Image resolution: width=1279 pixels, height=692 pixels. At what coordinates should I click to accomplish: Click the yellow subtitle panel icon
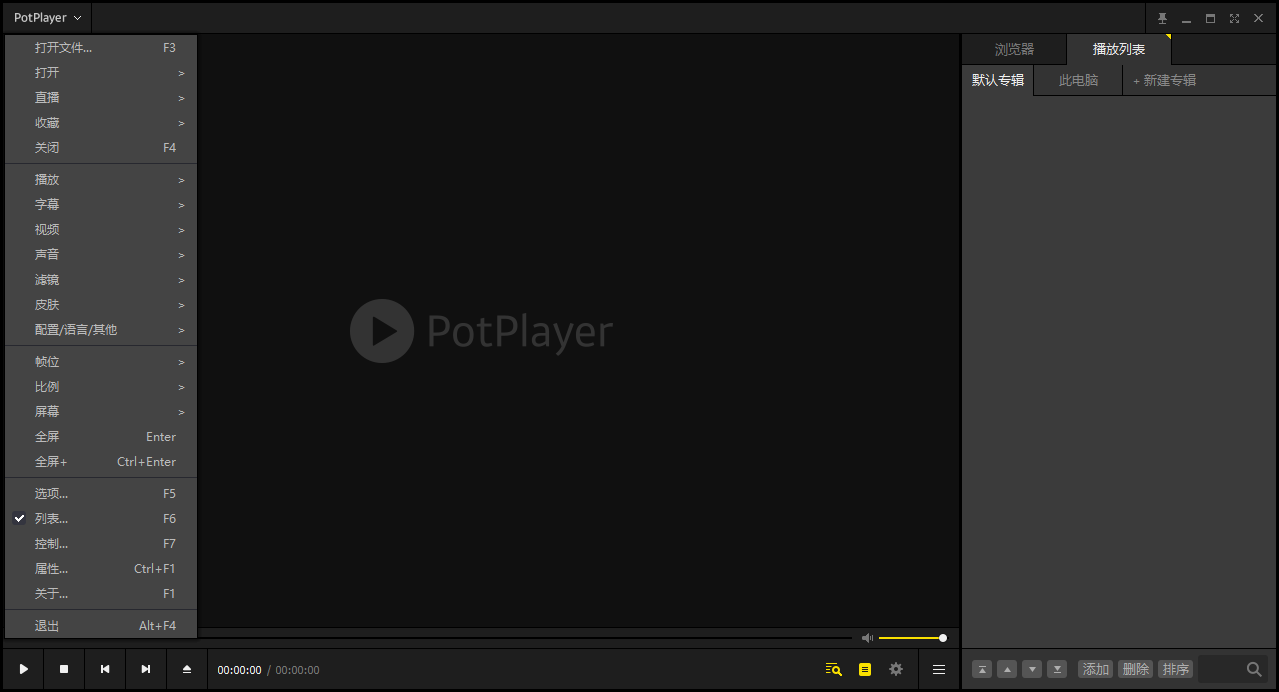pos(864,669)
